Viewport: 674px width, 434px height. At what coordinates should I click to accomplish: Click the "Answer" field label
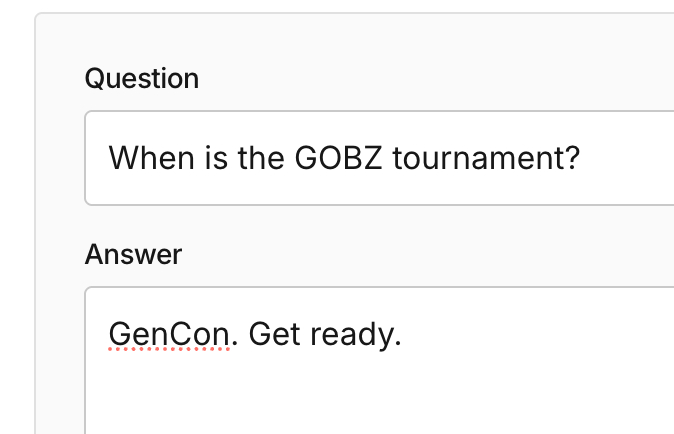click(133, 254)
